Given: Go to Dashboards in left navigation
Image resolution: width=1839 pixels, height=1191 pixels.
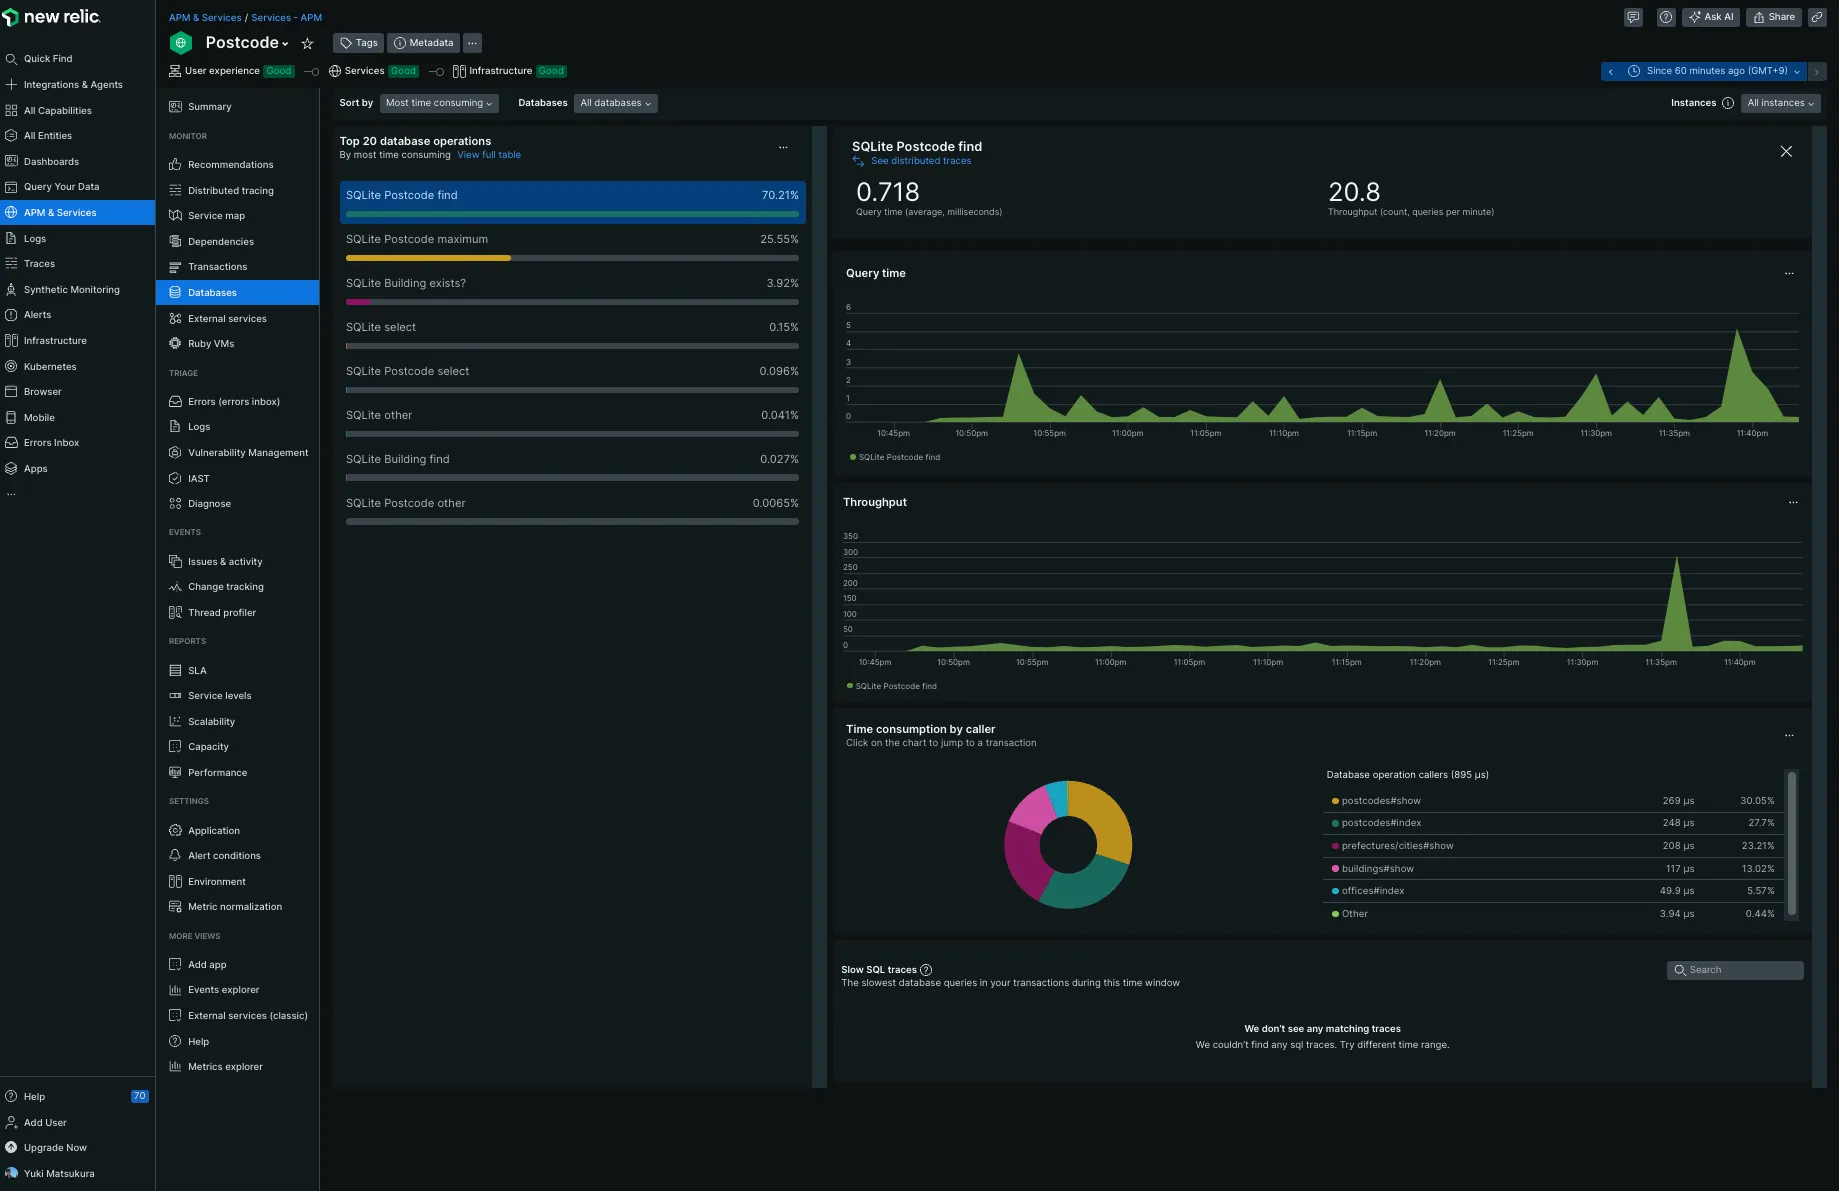Looking at the screenshot, I should (x=51, y=162).
